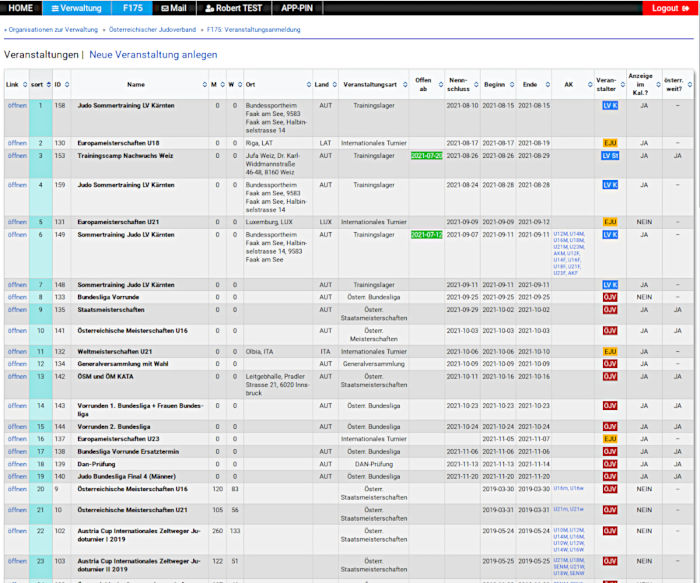Open event Weltmeisterschaften U21 via öffnen
Screen dimensions: 700x583
point(17,352)
